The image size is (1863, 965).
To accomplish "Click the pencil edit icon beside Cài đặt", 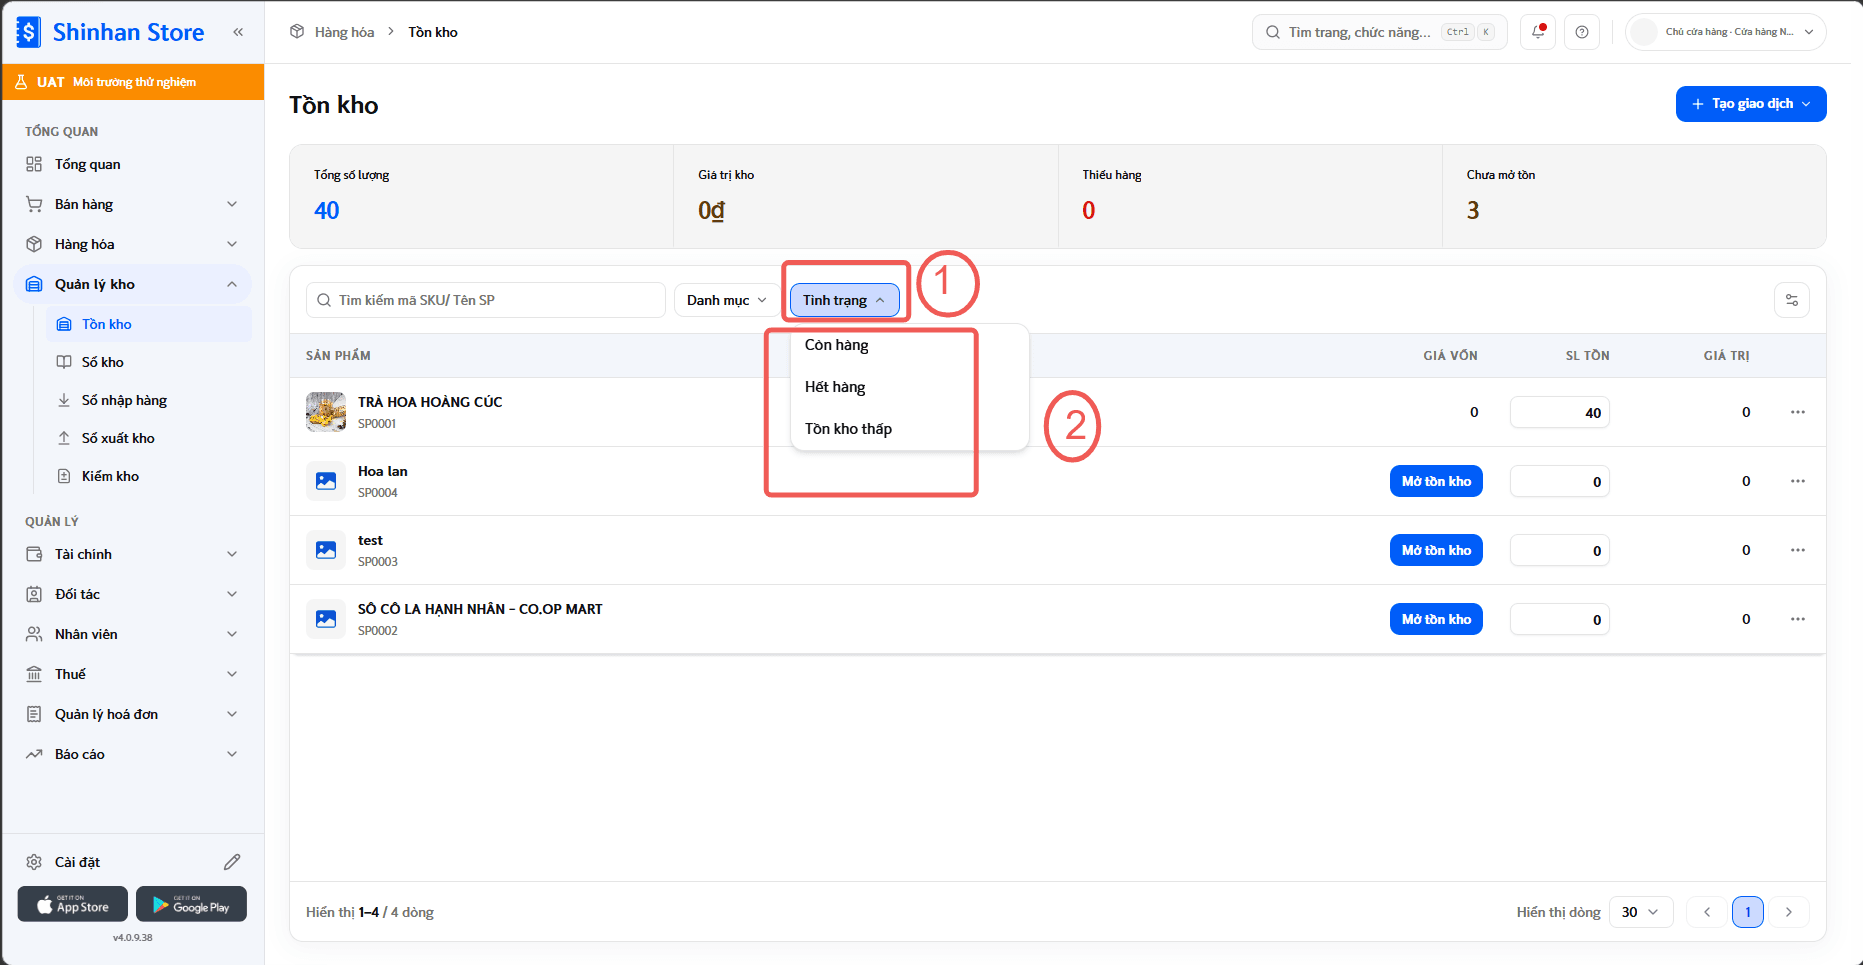I will click(232, 862).
